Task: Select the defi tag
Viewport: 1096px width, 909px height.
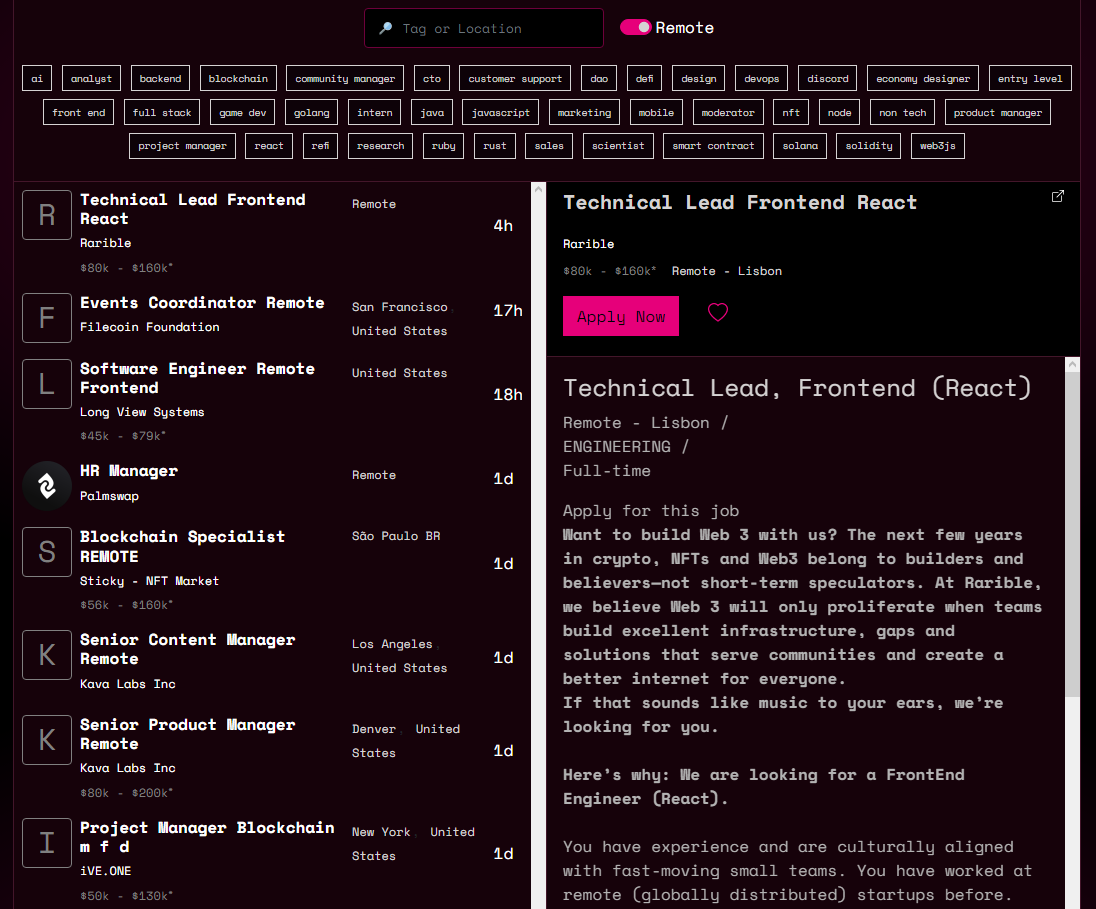Action: (x=644, y=78)
